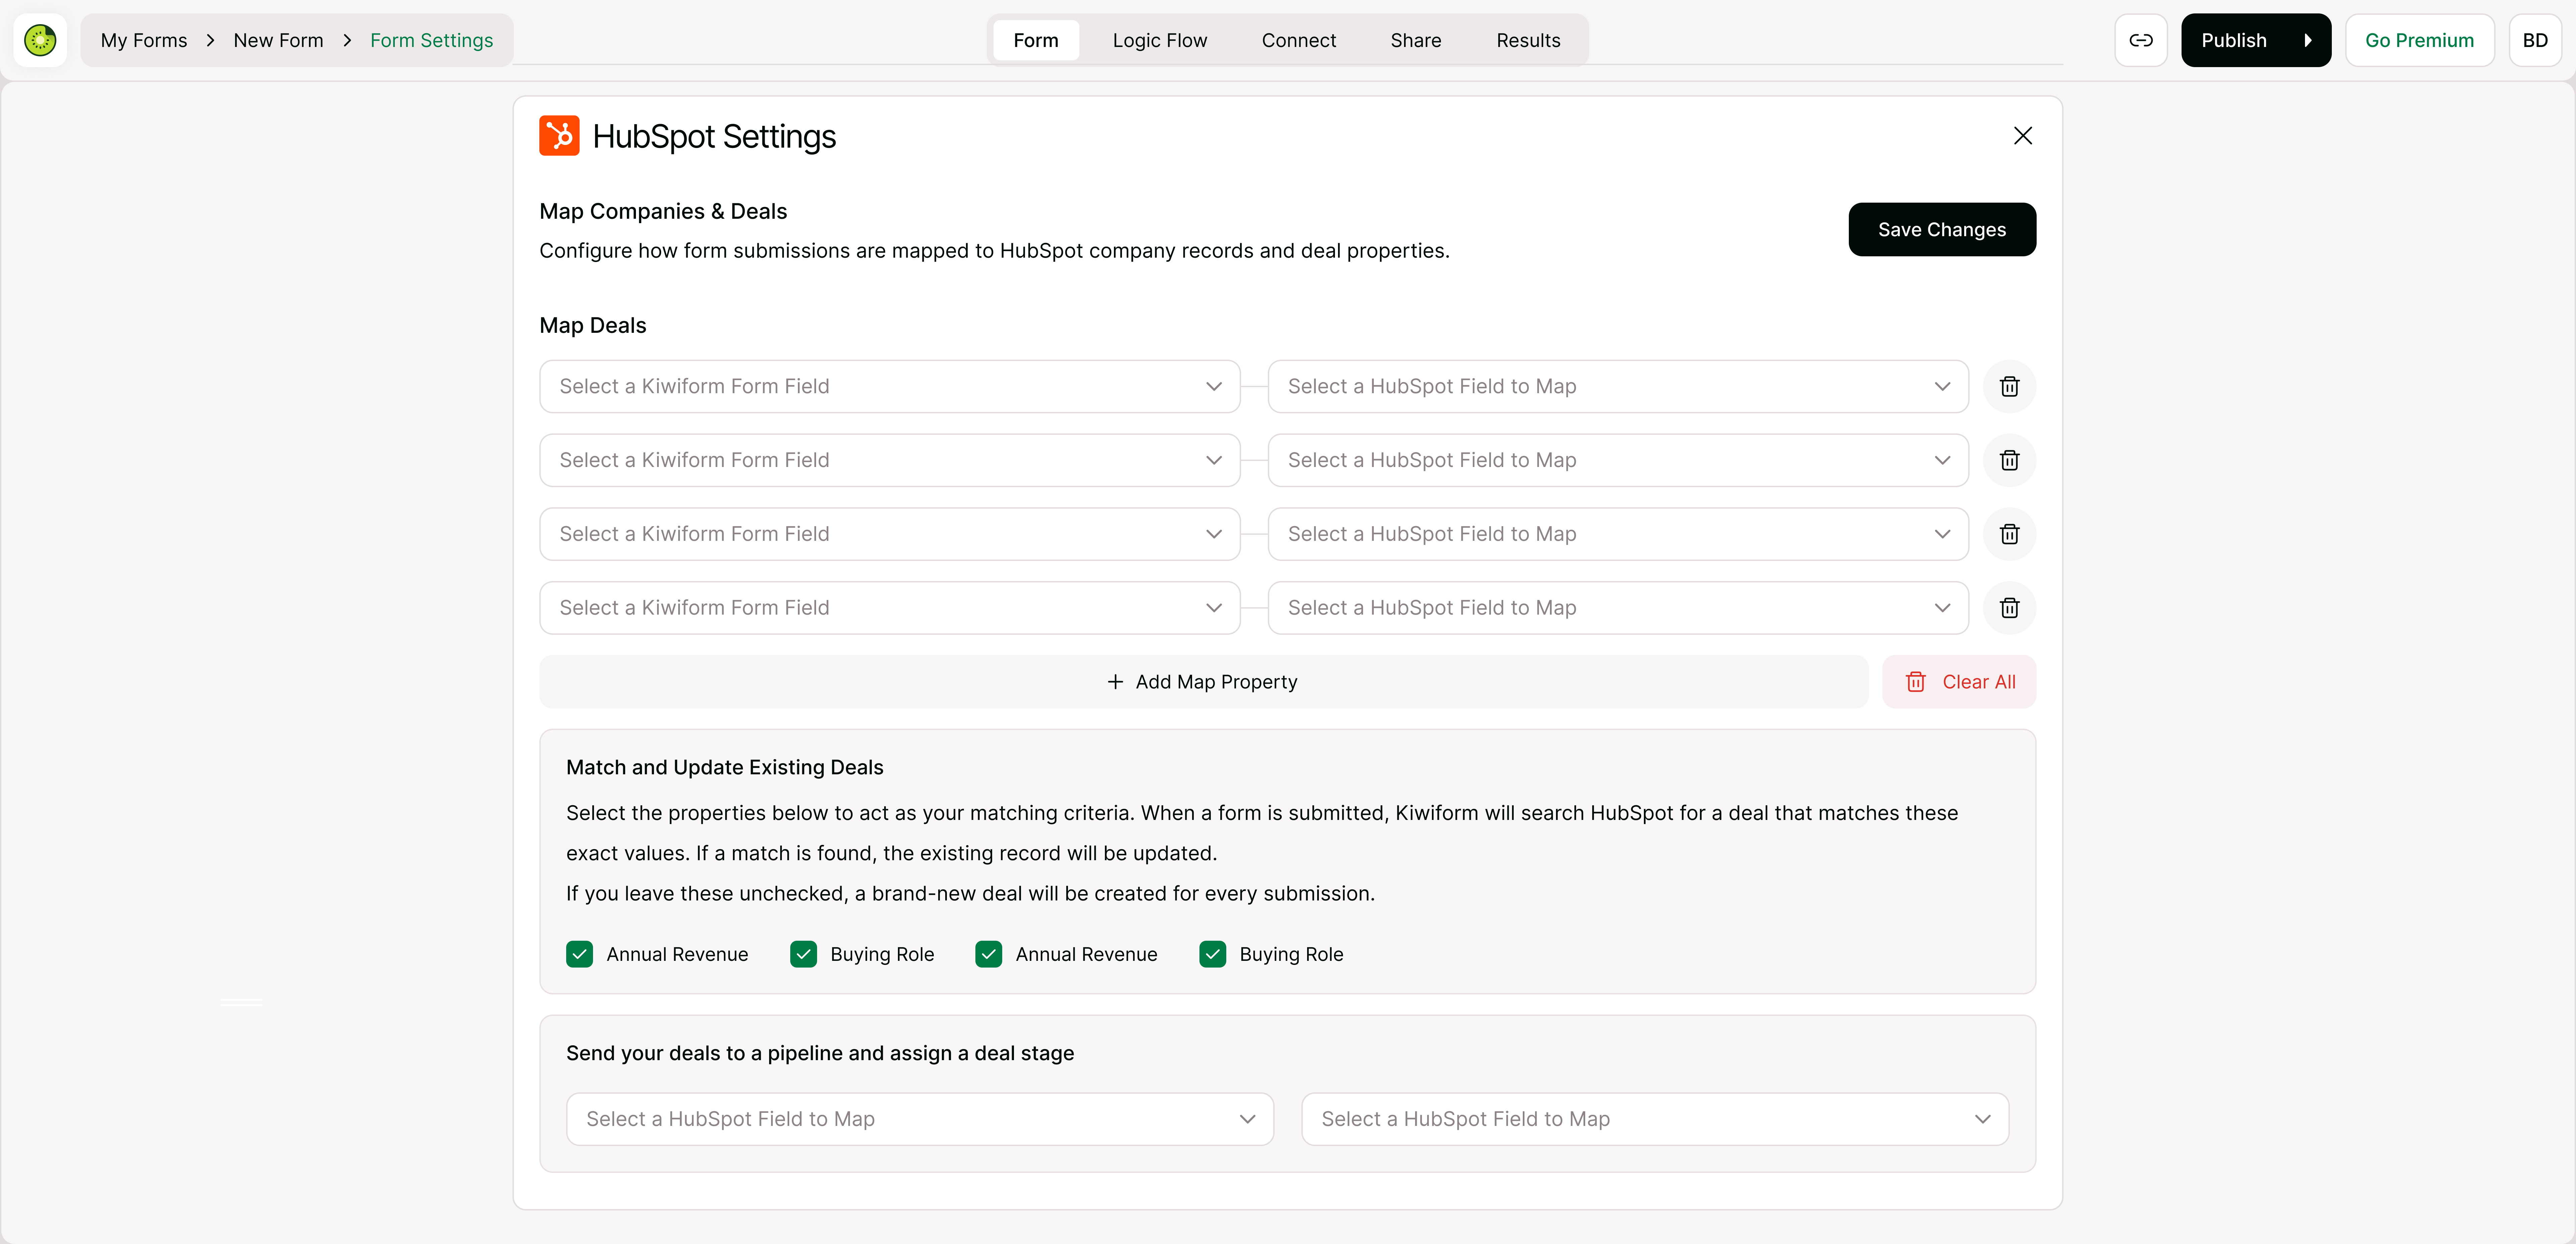Open third row HubSpot Field to Map dropdown
Viewport: 2576px width, 1244px height.
(1618, 534)
